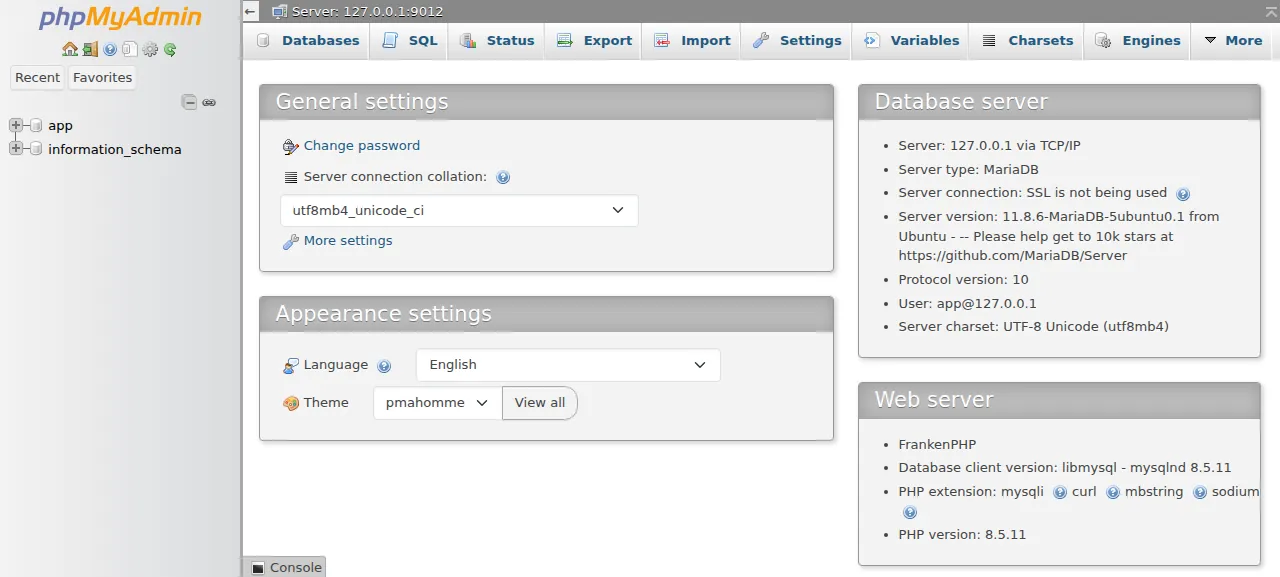Click the Server: 127.0.0.1:9012 breadcrumb
Screen dimensions: 1280x577
coord(367,12)
